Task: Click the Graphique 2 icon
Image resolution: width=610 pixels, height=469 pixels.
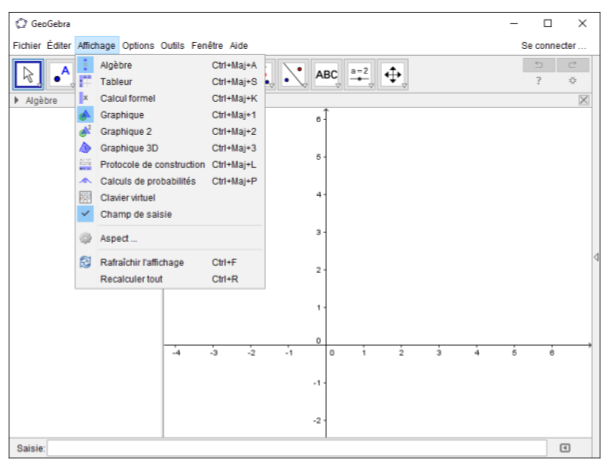Action: pyautogui.click(x=85, y=131)
